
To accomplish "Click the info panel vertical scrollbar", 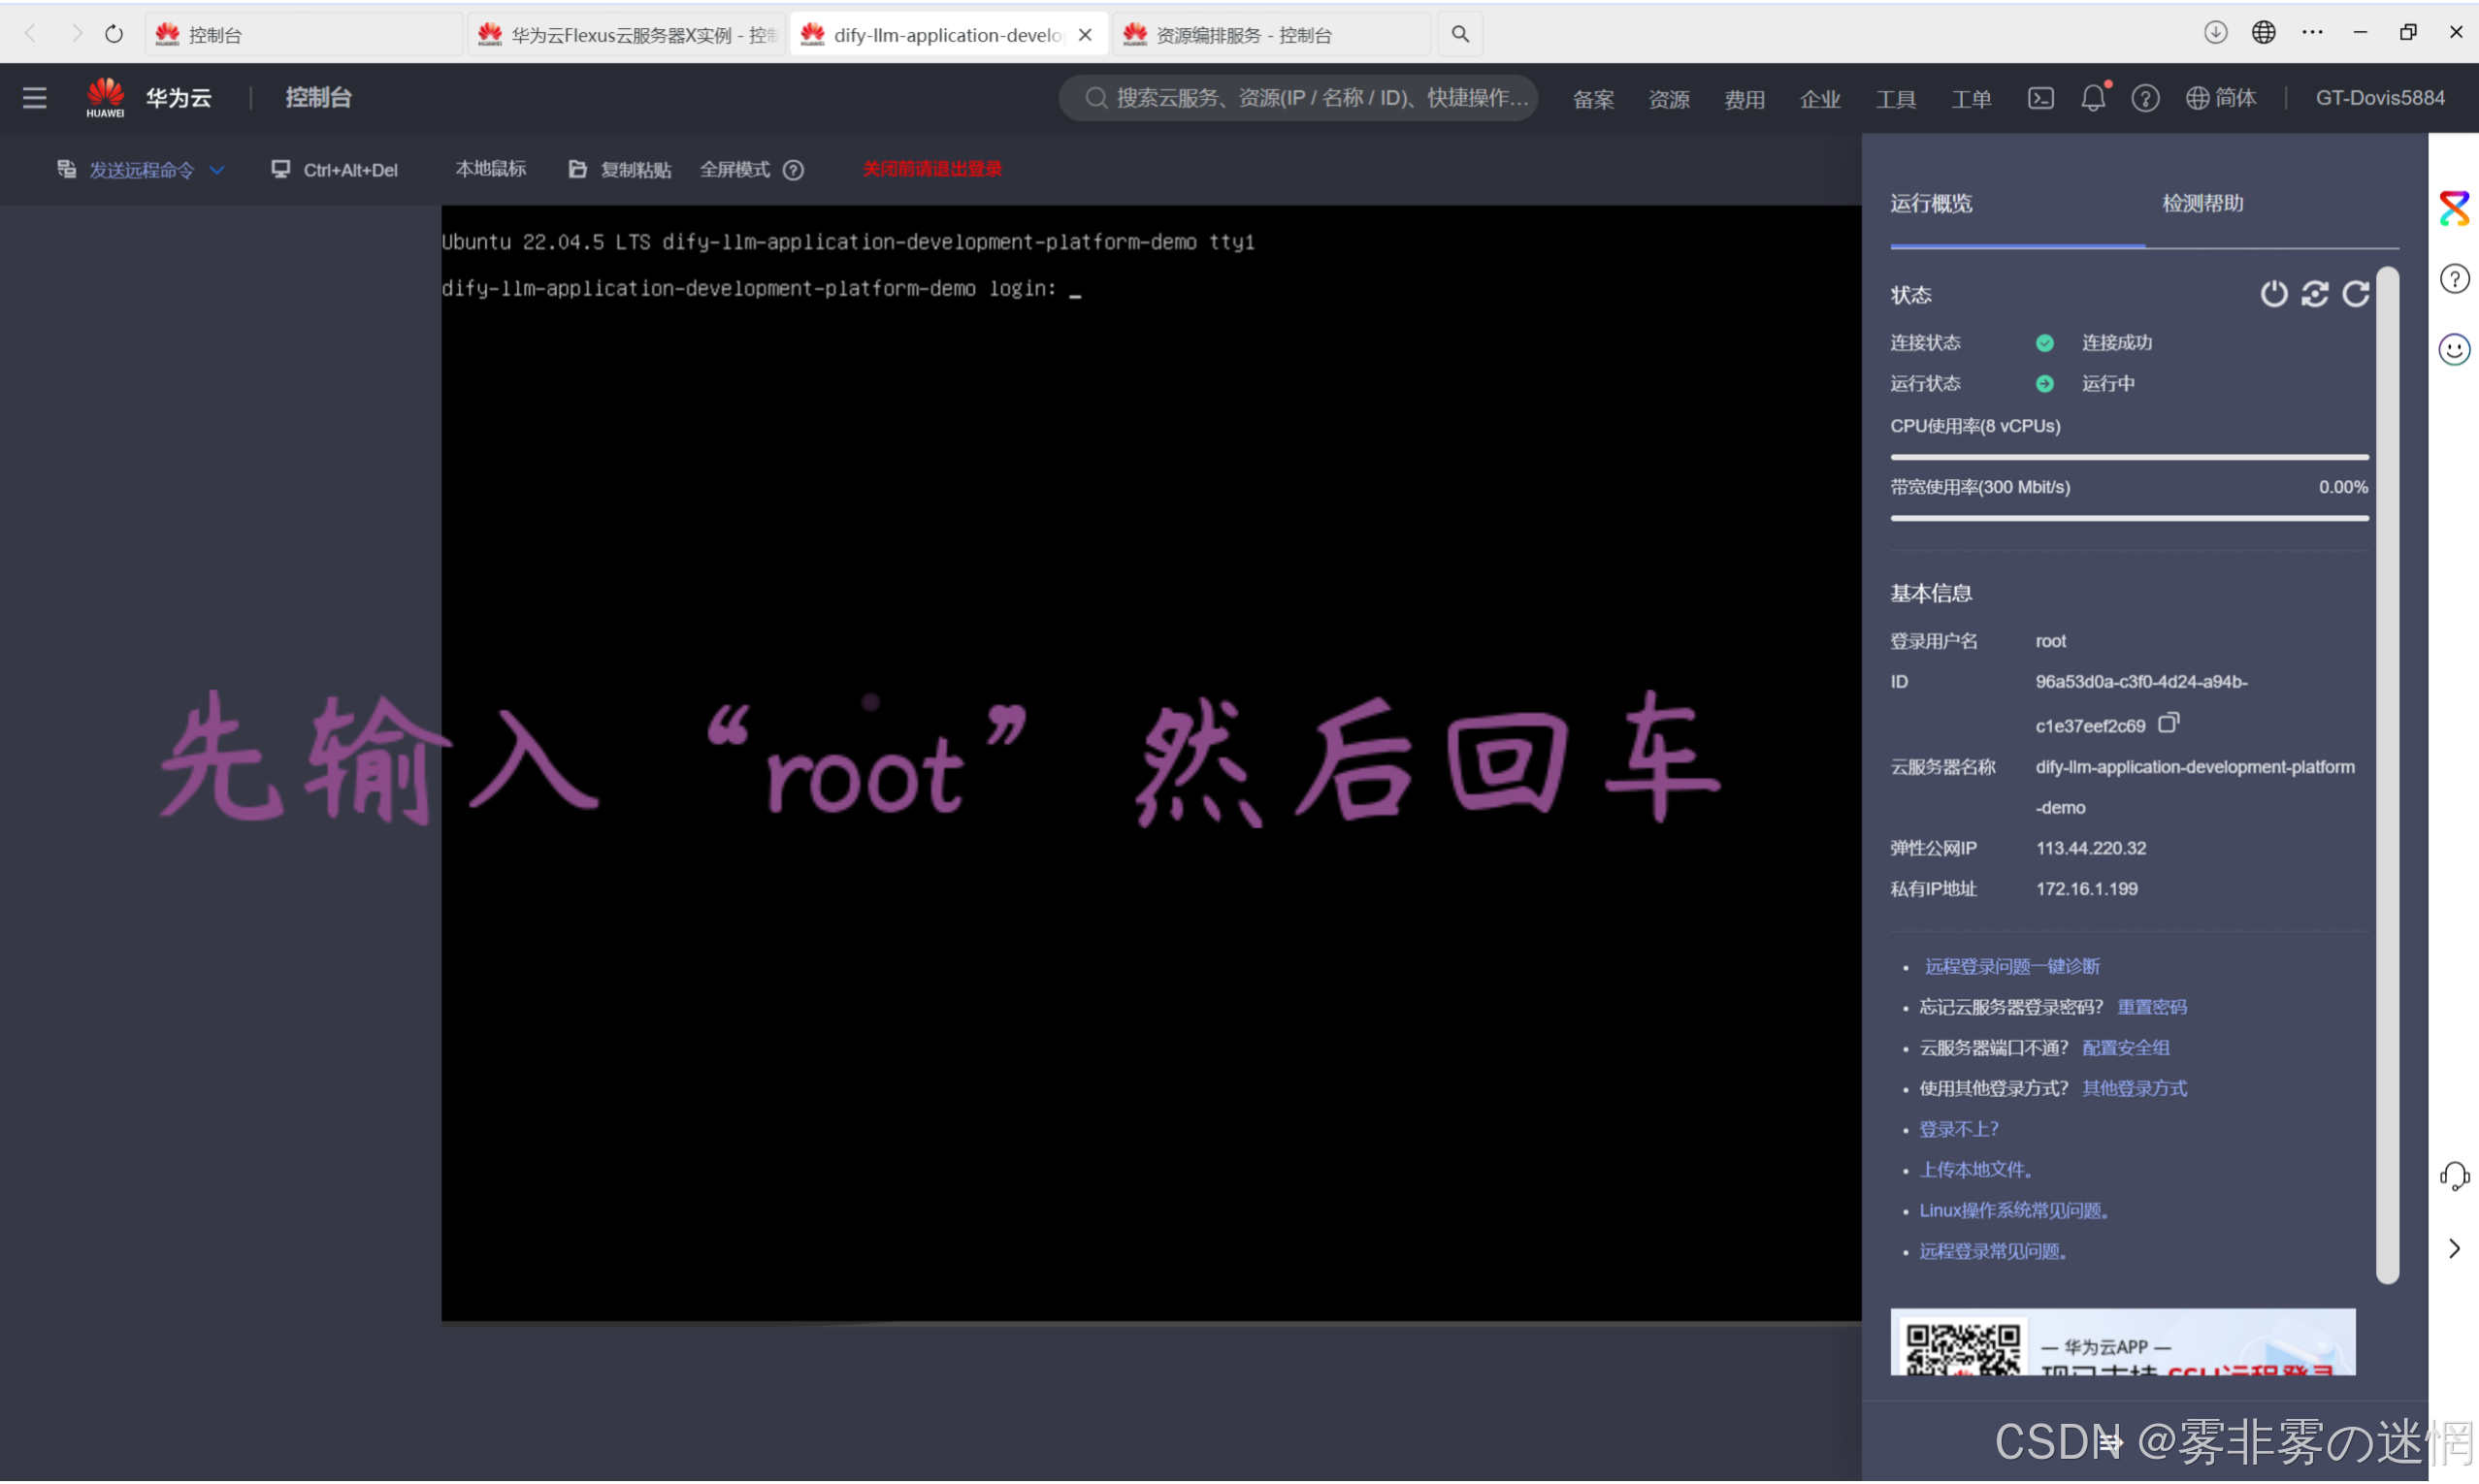I will 2386,775.
